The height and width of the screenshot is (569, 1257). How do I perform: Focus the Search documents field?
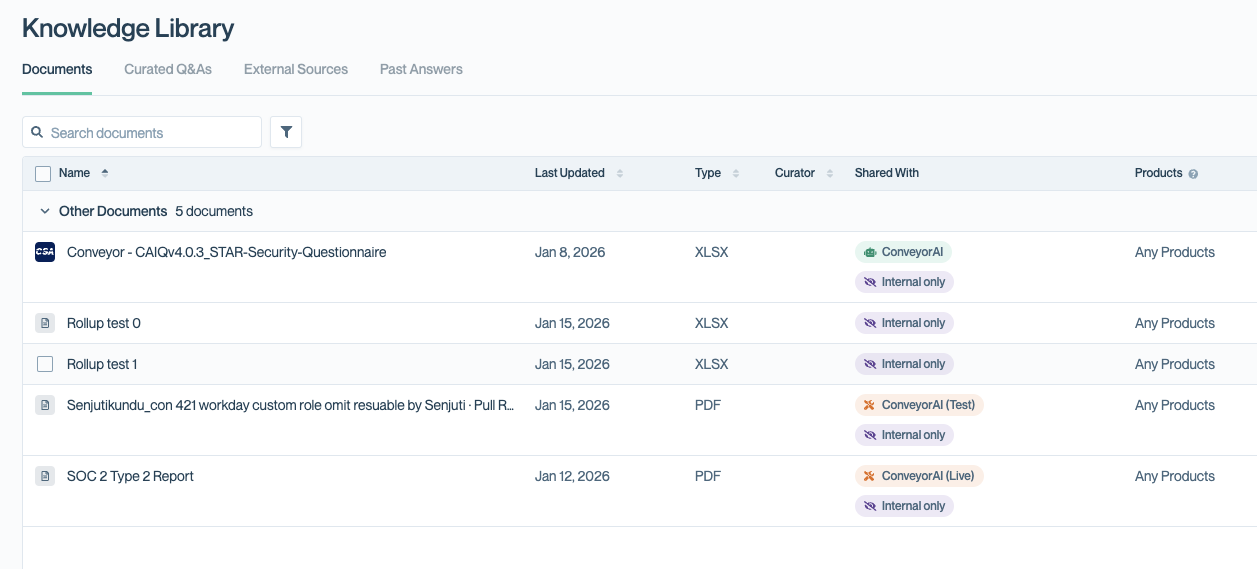pyautogui.click(x=150, y=132)
